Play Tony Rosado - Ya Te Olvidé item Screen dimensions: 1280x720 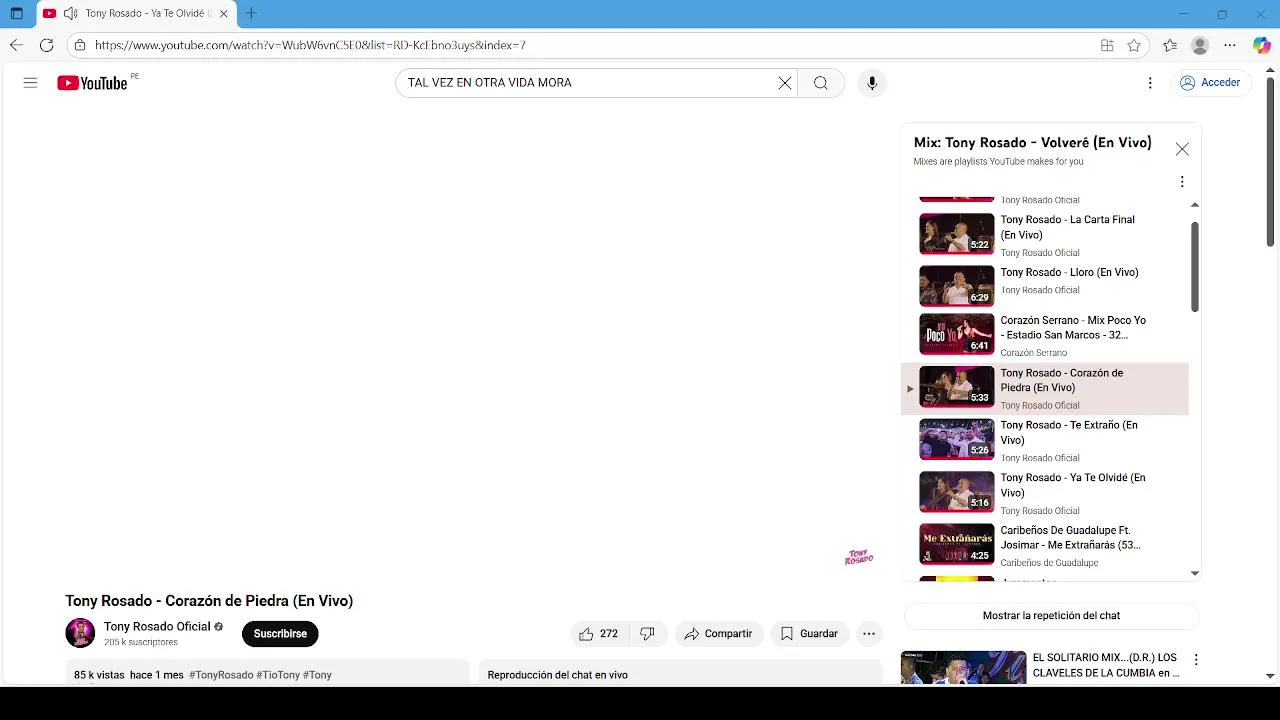tap(1045, 493)
